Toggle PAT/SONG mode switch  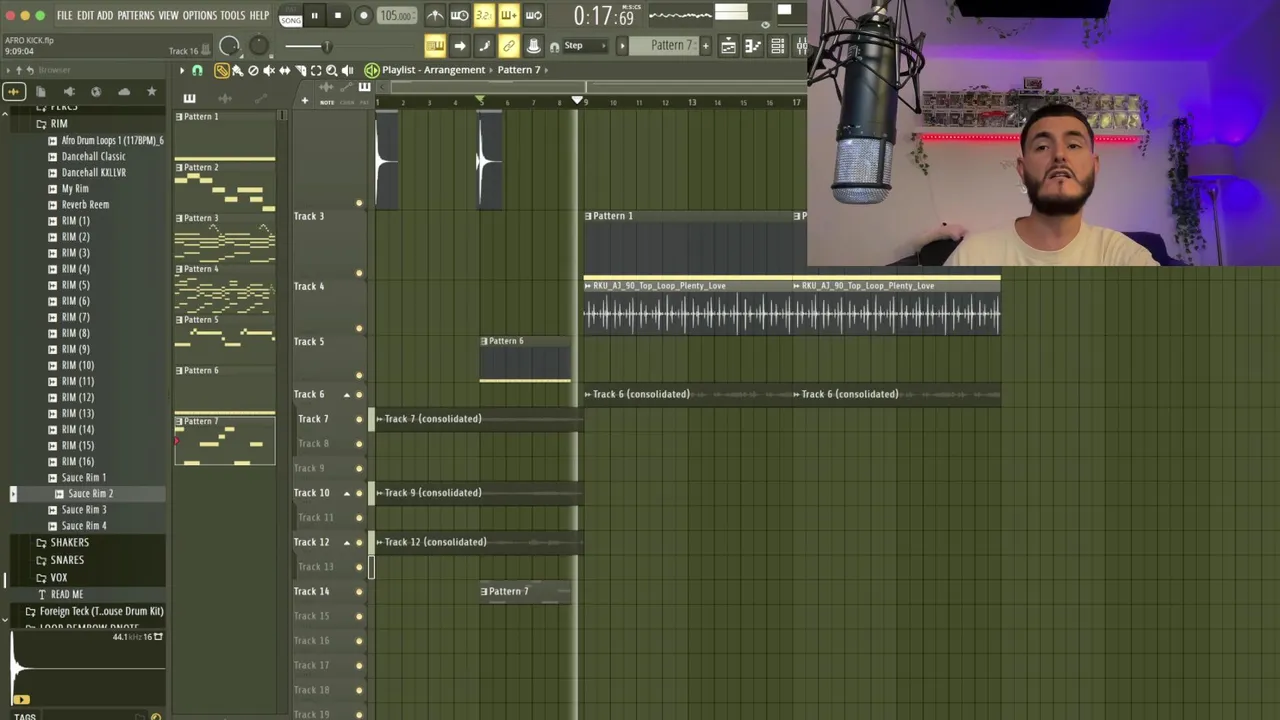click(291, 17)
